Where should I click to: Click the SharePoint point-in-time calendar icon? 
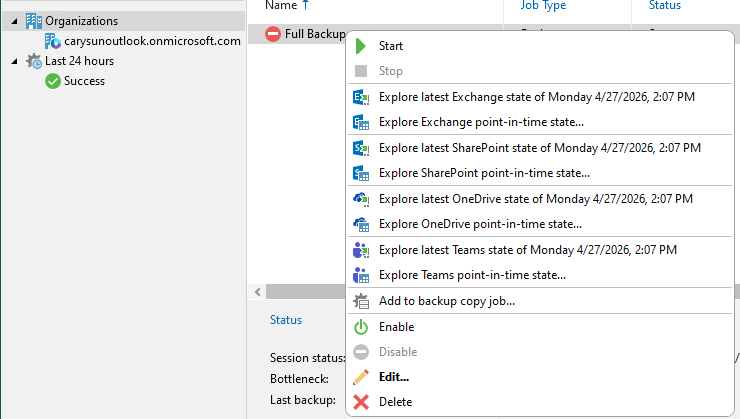coord(361,173)
